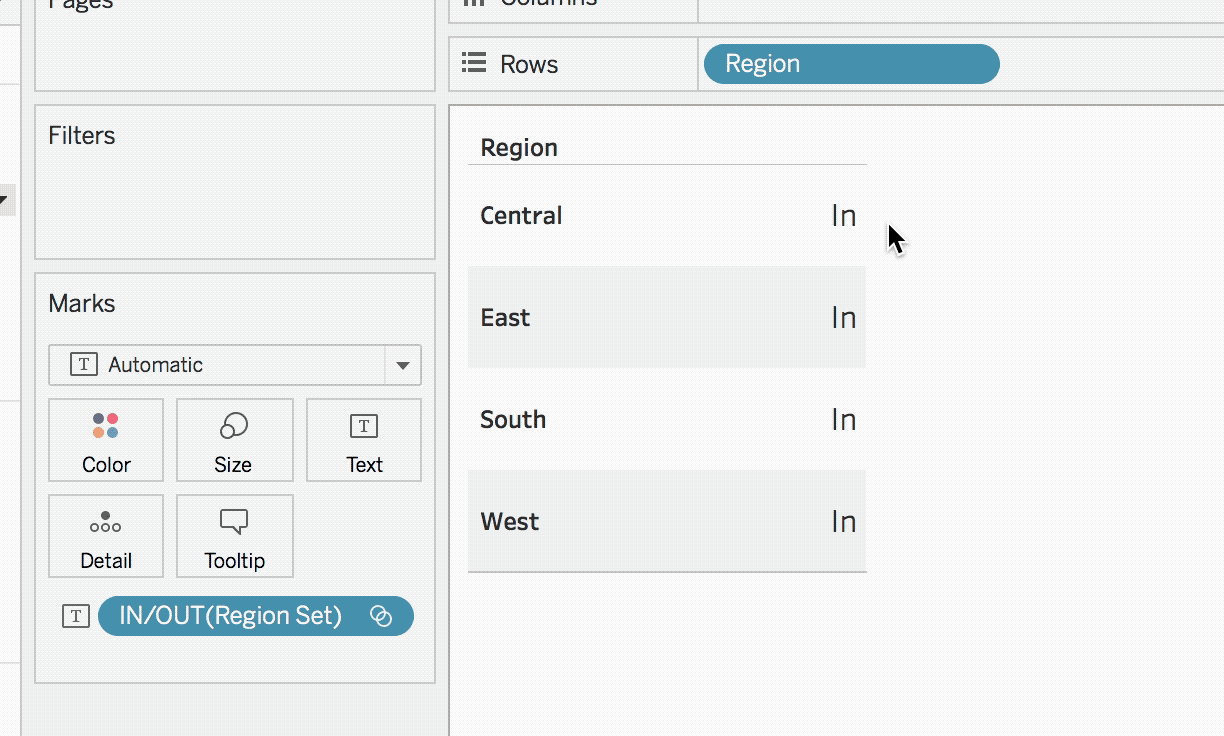
Task: Select the Region pill in Rows shelf
Action: point(850,64)
